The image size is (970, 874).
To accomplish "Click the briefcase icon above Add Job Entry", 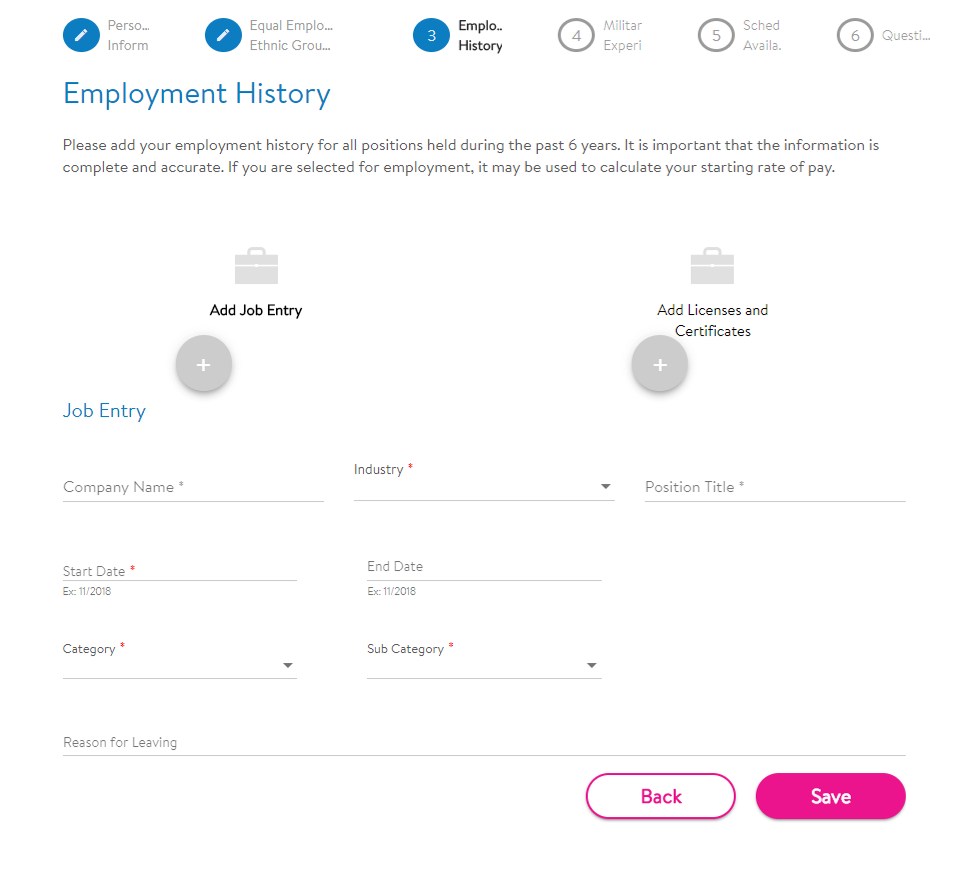I will pos(256,265).
